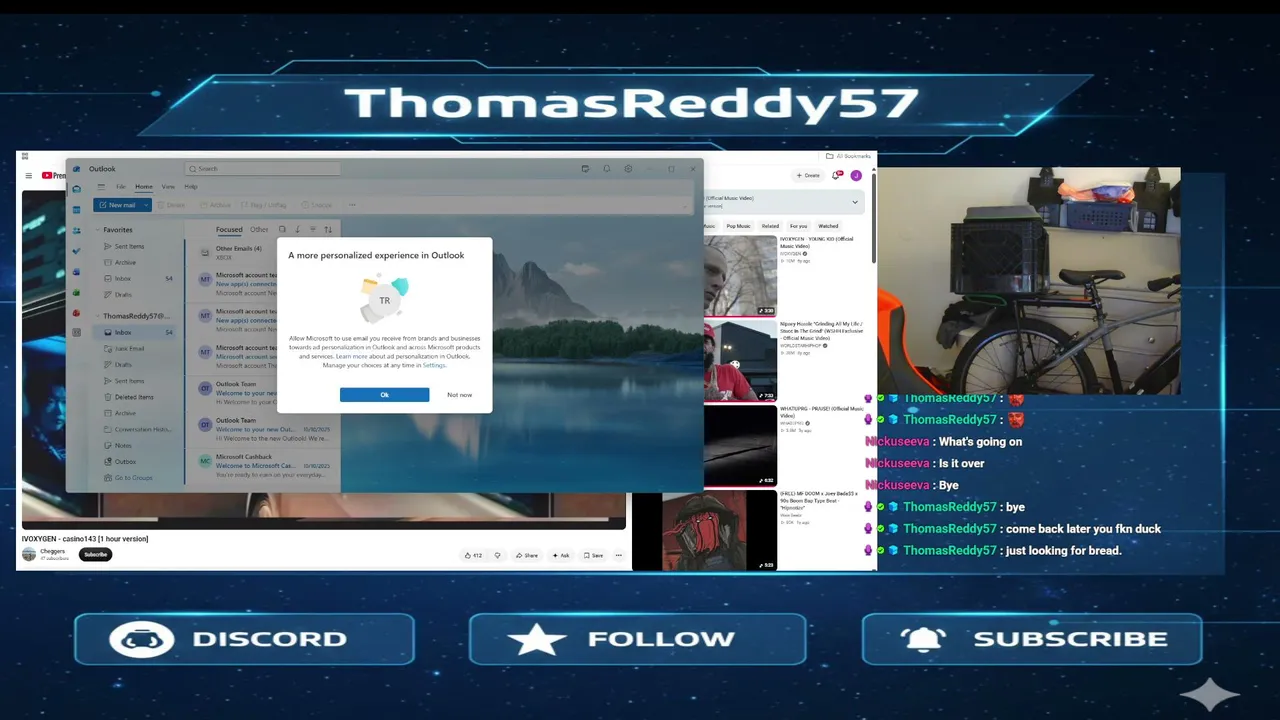Screen dimensions: 1280x720
Task: Click Snooze in the Outlook ribbon
Action: click(317, 205)
